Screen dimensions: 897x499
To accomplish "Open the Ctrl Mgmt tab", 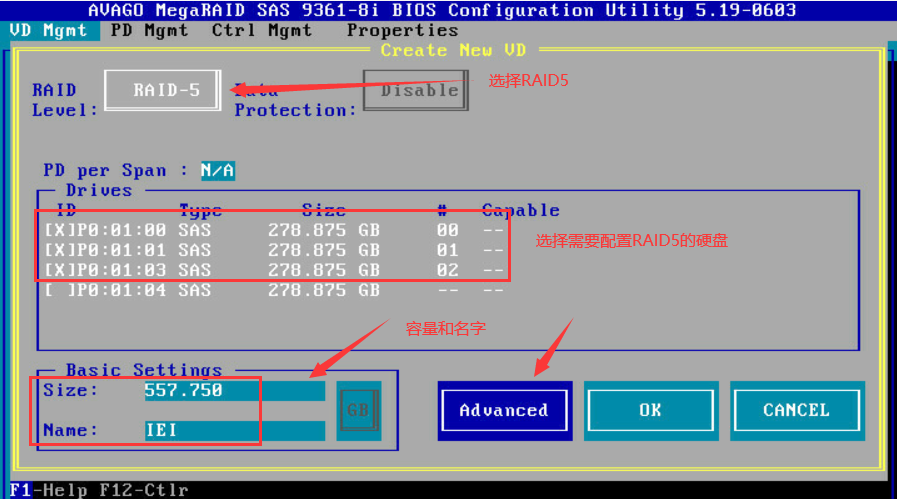I will pos(261,30).
